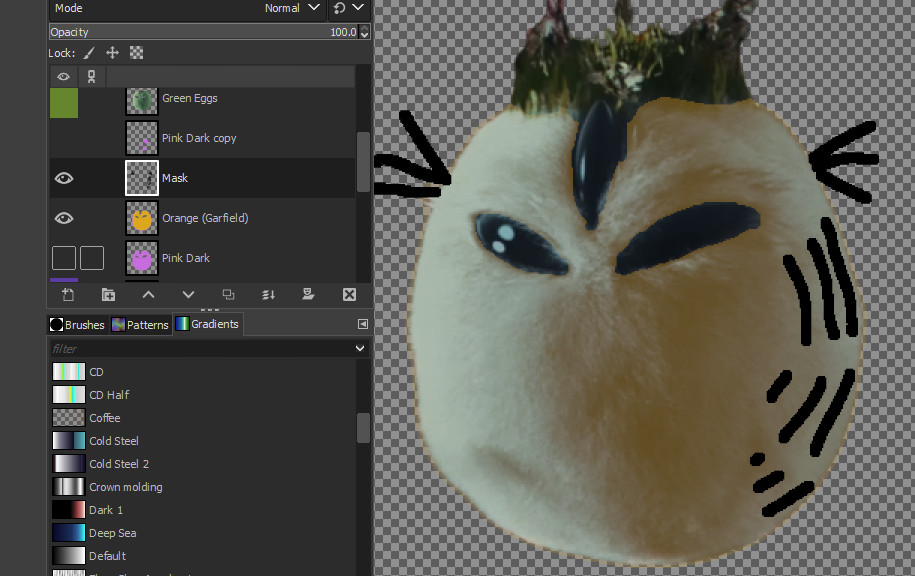Image resolution: width=915 pixels, height=576 pixels.
Task: Select the Orange (Garfield) layer thumbnail
Action: point(142,218)
